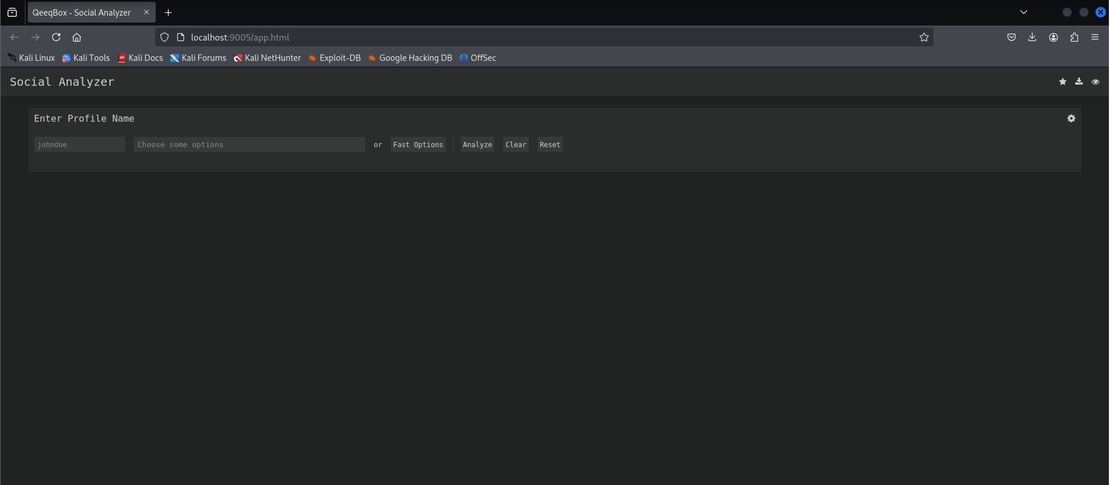Viewport: 1110px width, 485px height.
Task: Click the Save to Pocket icon
Action: [1011, 37]
